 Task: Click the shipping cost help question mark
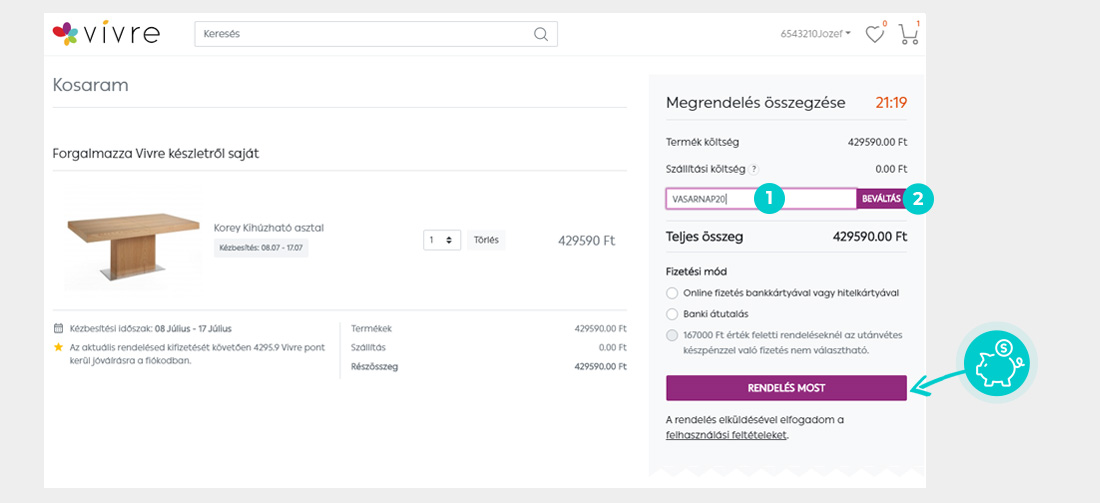click(753, 169)
